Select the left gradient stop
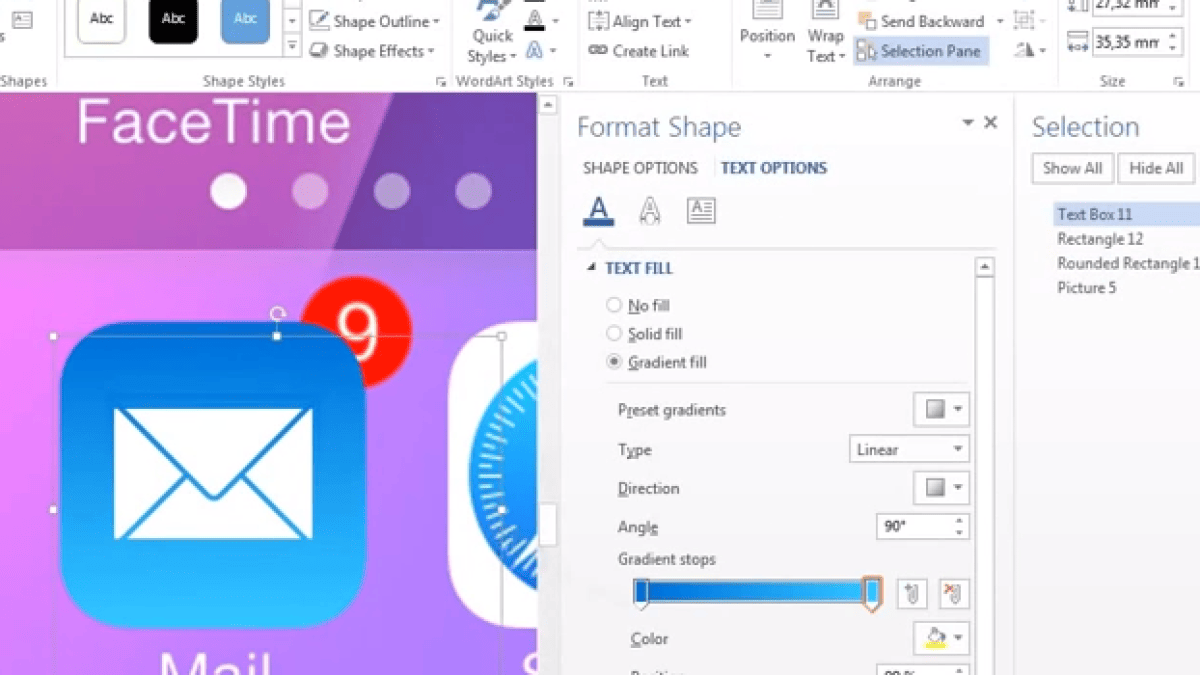Screen dimensions: 1200x675 coord(641,594)
